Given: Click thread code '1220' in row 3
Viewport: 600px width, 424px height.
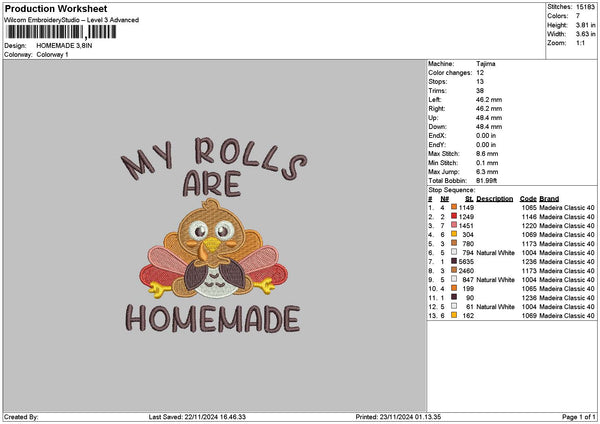Looking at the screenshot, I should coord(529,225).
